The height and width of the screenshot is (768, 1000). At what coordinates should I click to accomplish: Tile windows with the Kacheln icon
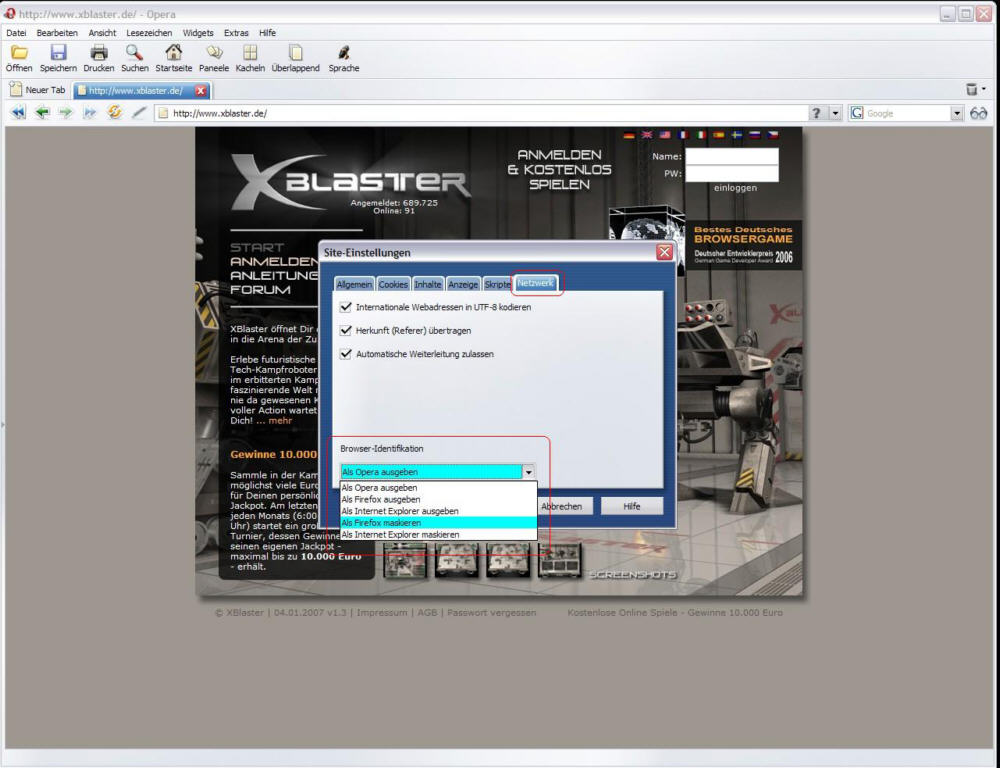(250, 52)
